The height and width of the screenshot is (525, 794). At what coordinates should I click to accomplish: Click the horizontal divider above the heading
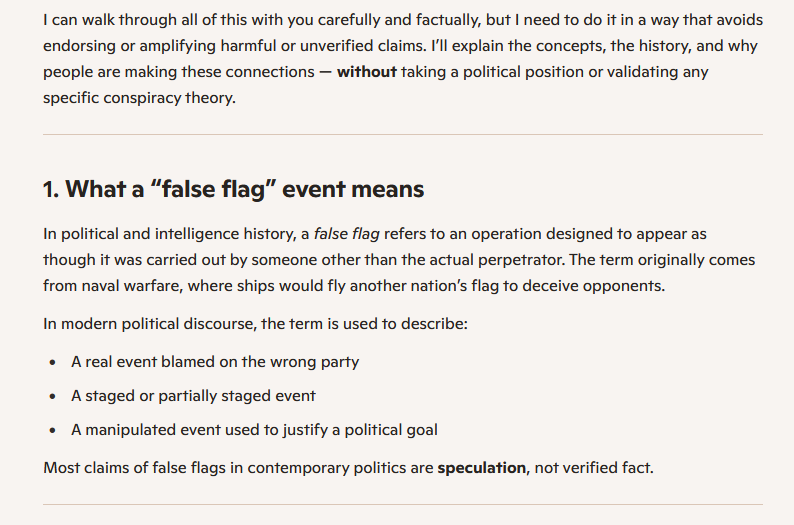[402, 135]
